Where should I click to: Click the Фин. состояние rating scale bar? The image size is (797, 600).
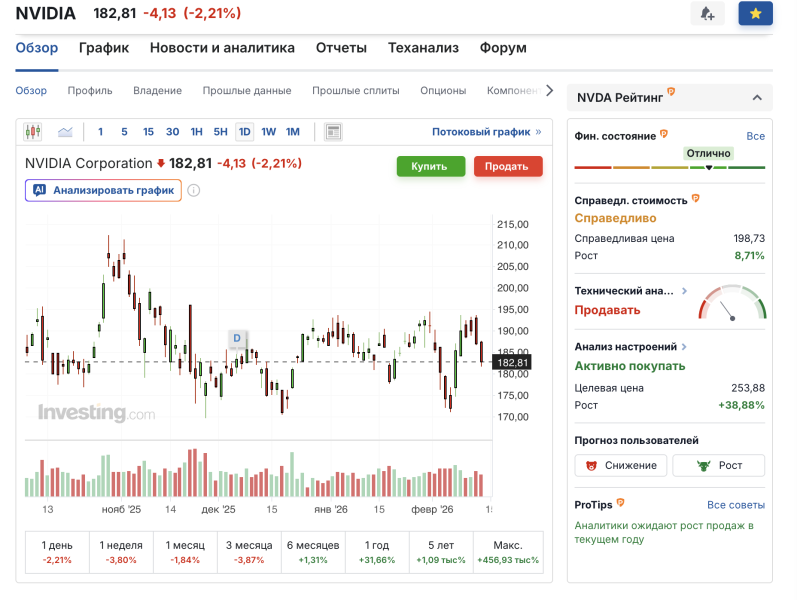click(x=669, y=167)
